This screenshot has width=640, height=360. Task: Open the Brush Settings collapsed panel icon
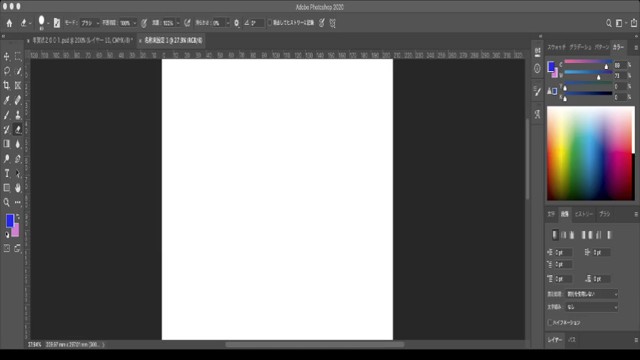[537, 91]
